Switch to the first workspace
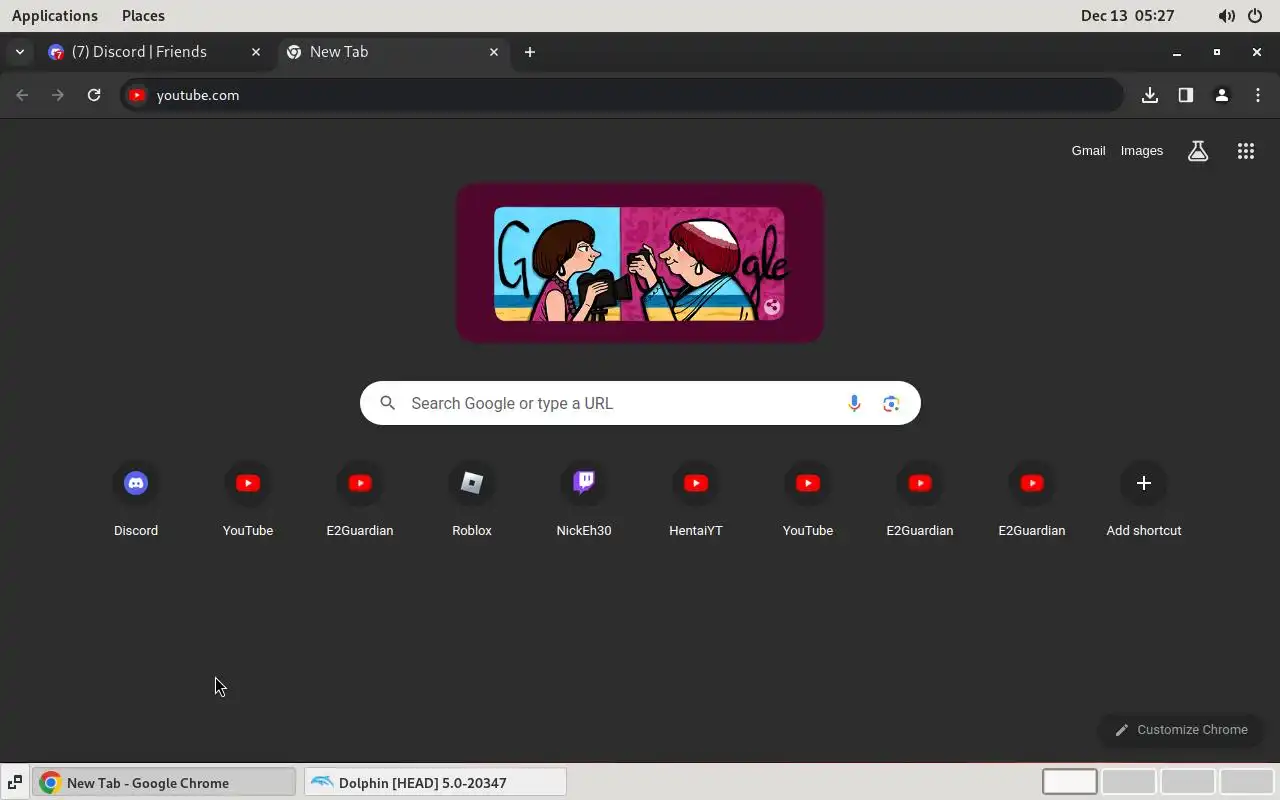The image size is (1280, 800). 1069,781
